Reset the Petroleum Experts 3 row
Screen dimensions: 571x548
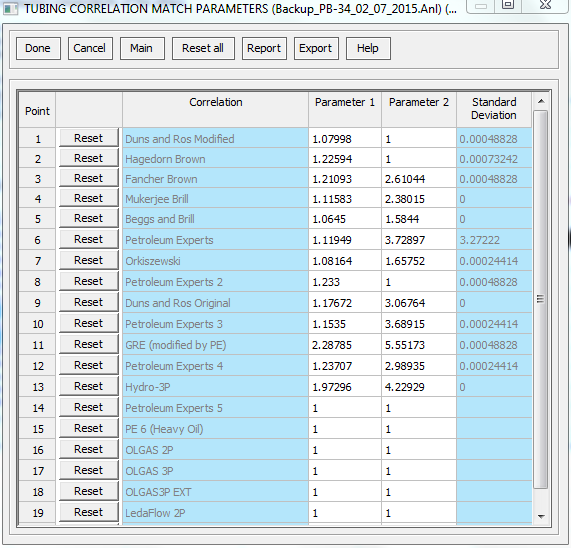click(89, 323)
